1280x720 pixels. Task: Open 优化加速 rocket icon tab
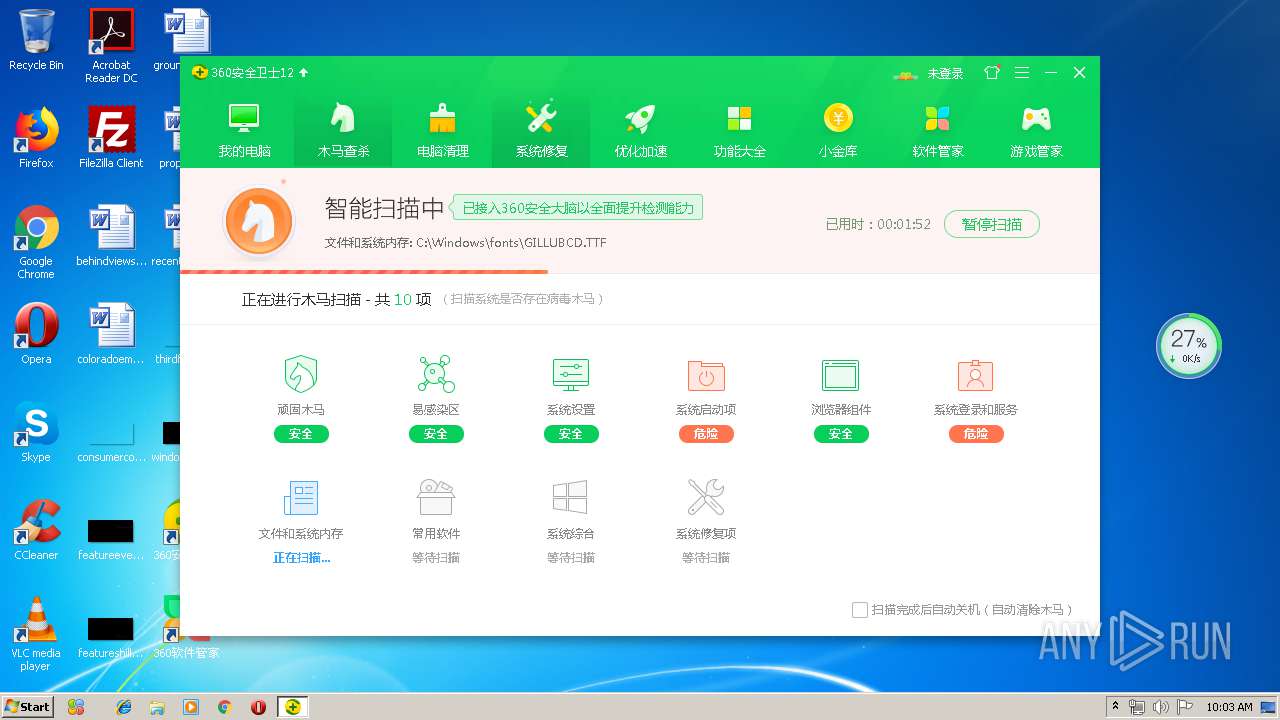point(640,131)
